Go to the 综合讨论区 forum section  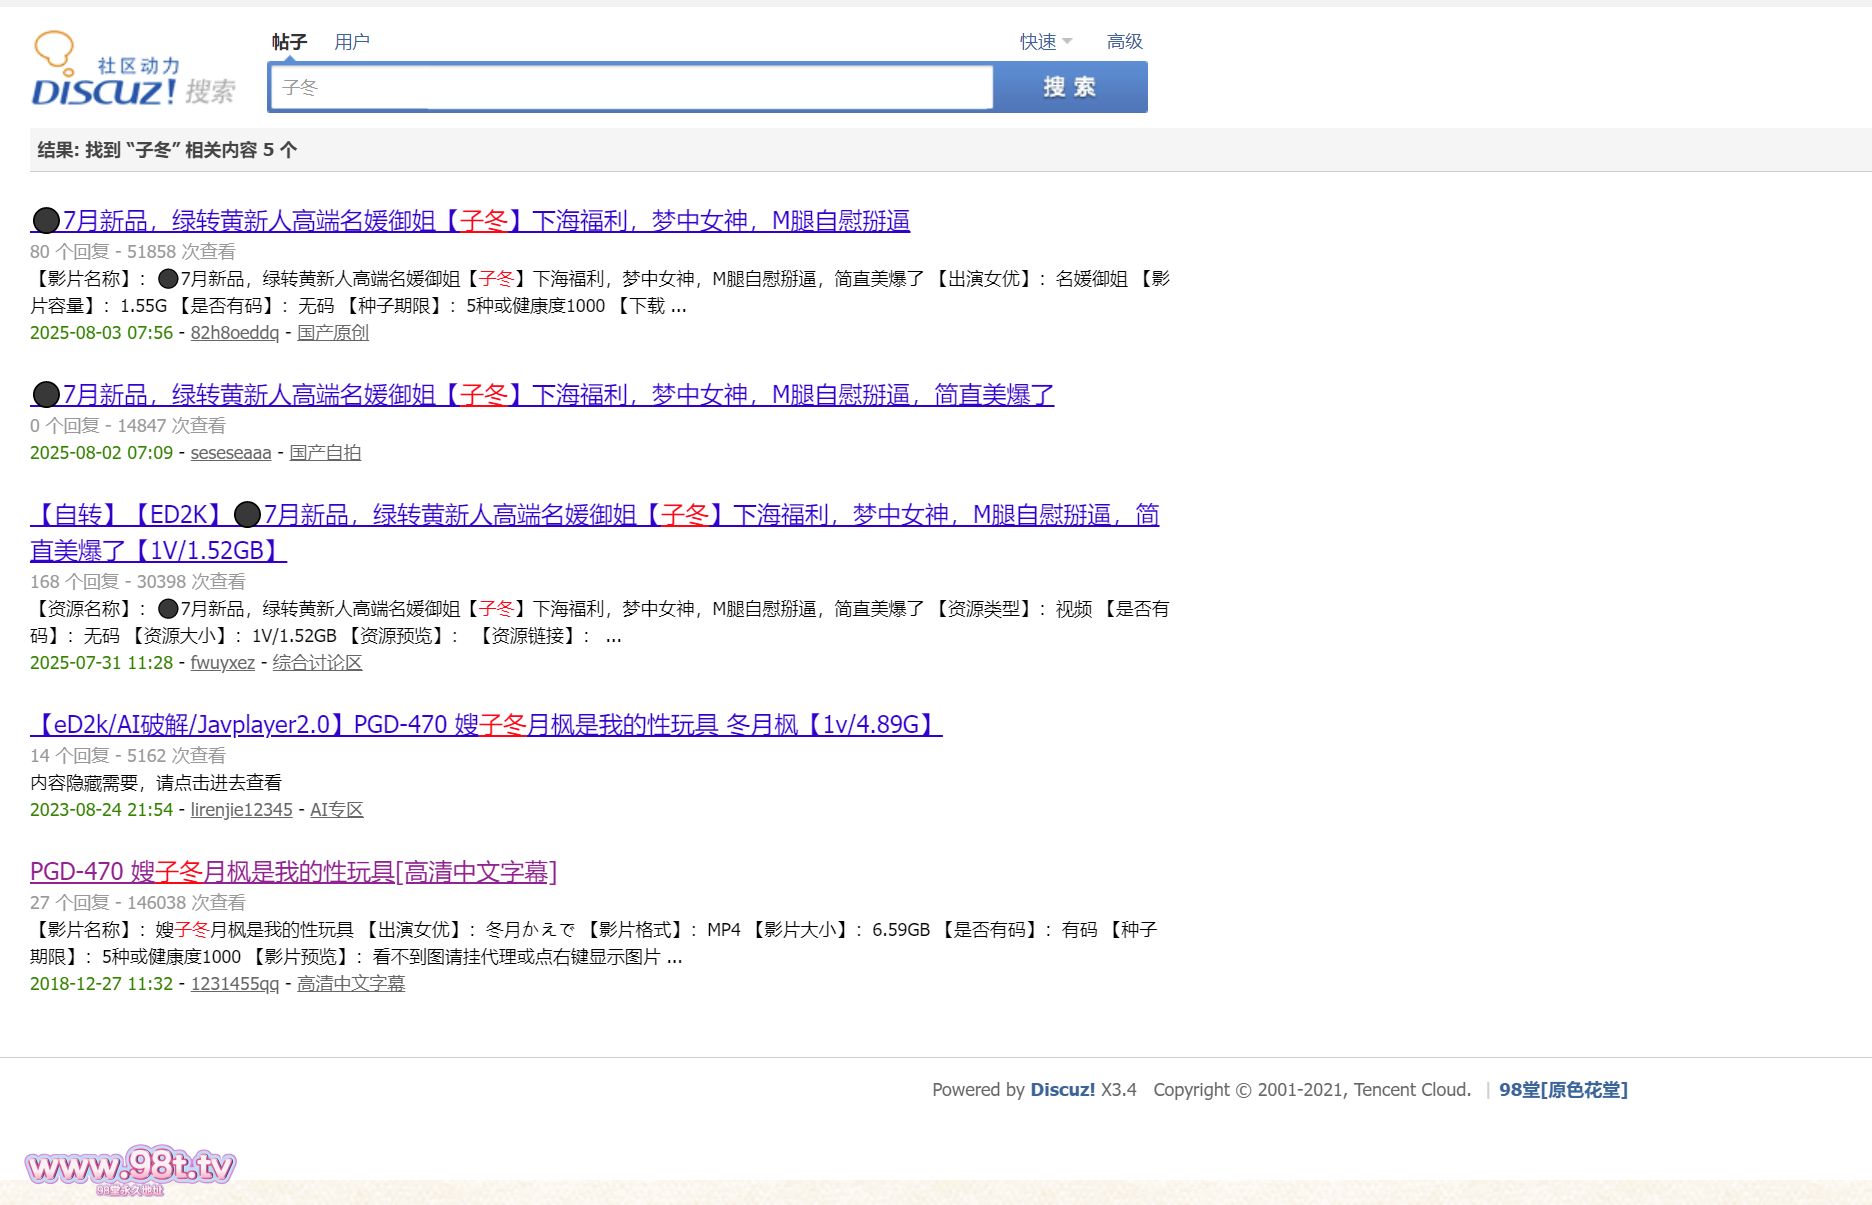click(317, 663)
